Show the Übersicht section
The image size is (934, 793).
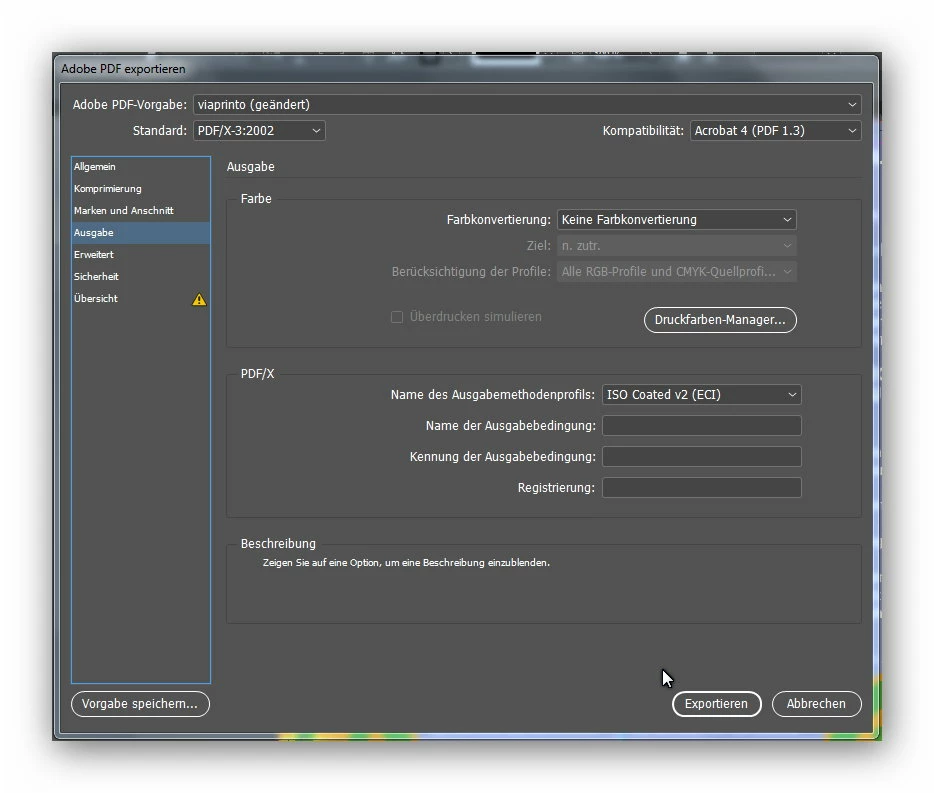(141, 299)
